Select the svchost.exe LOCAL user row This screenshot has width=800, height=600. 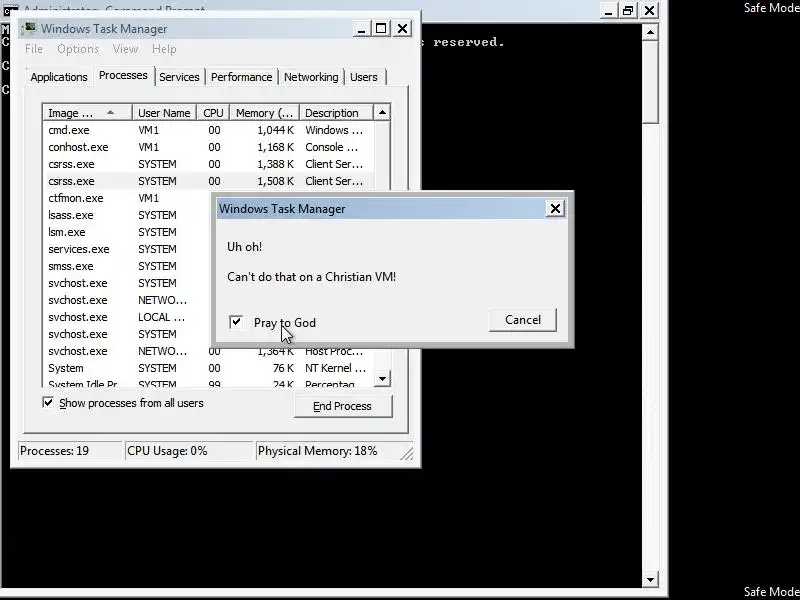pyautogui.click(x=128, y=317)
